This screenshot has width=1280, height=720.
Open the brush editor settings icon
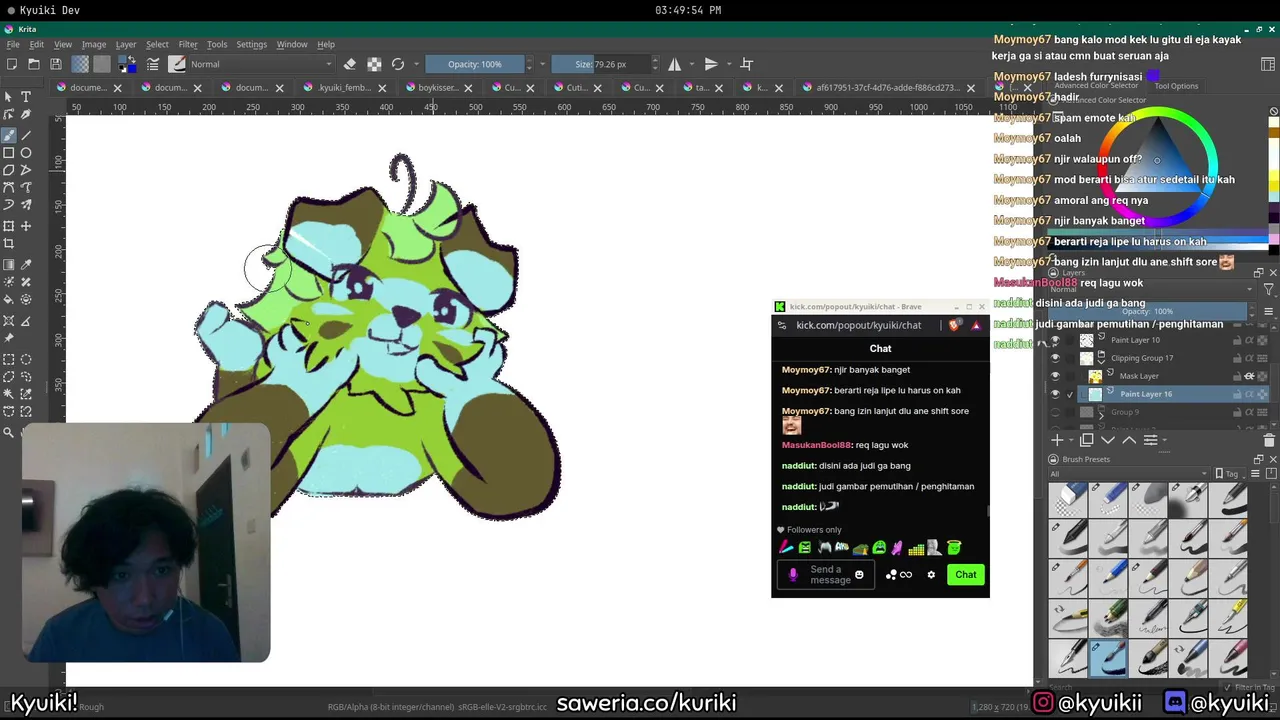(x=153, y=64)
